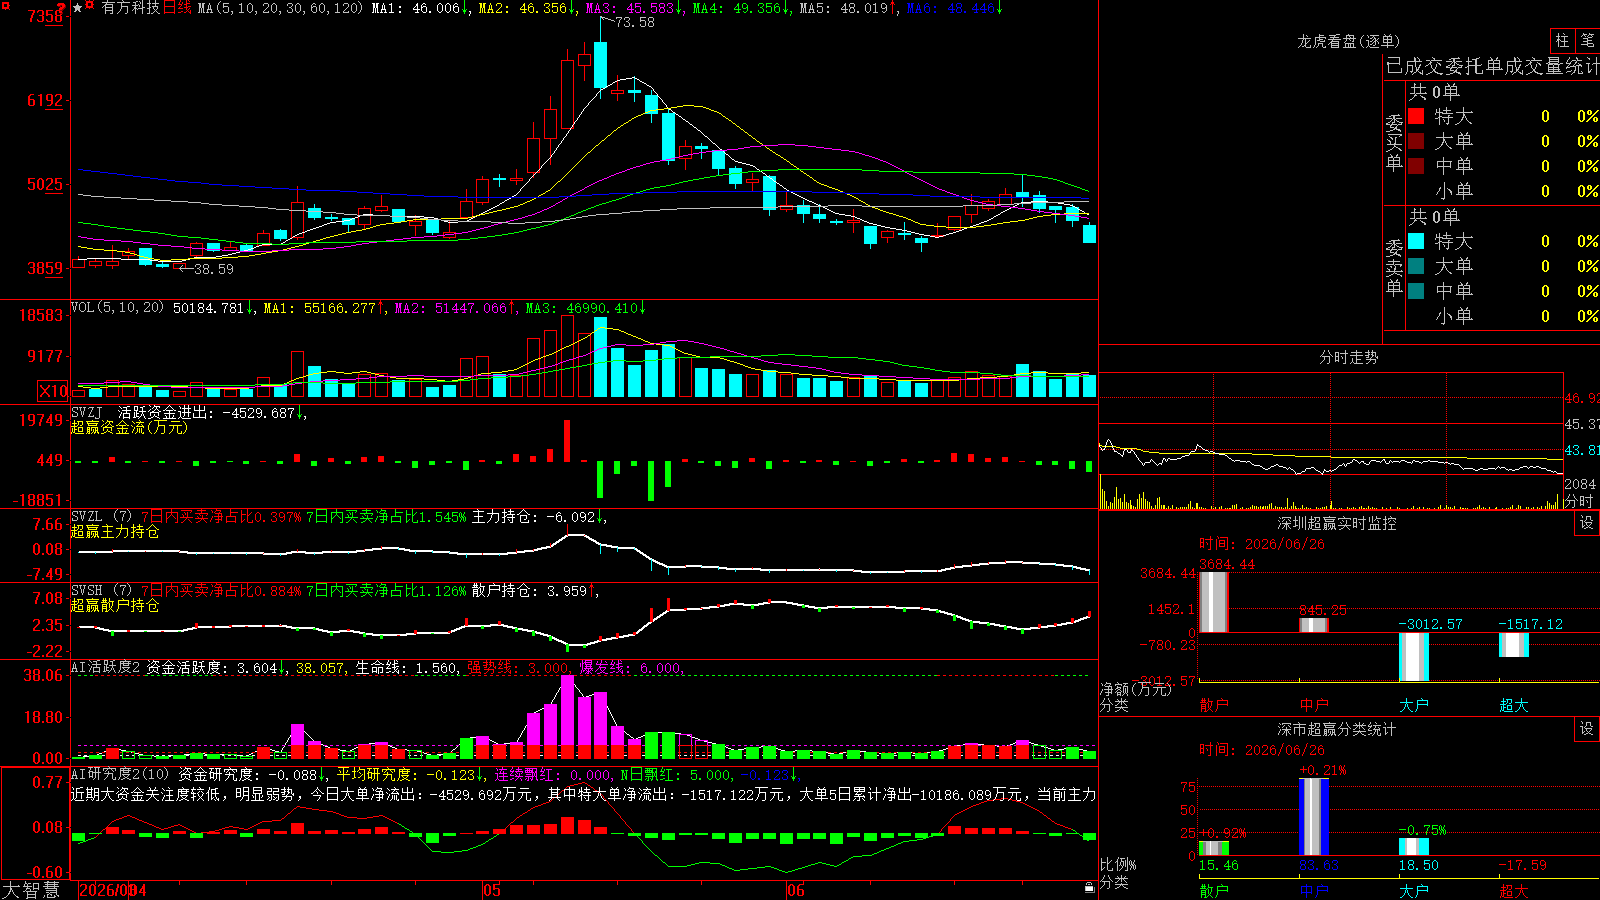Image resolution: width=1600 pixels, height=900 pixels.
Task: Click the 06 month marker on timeline
Action: (795, 890)
